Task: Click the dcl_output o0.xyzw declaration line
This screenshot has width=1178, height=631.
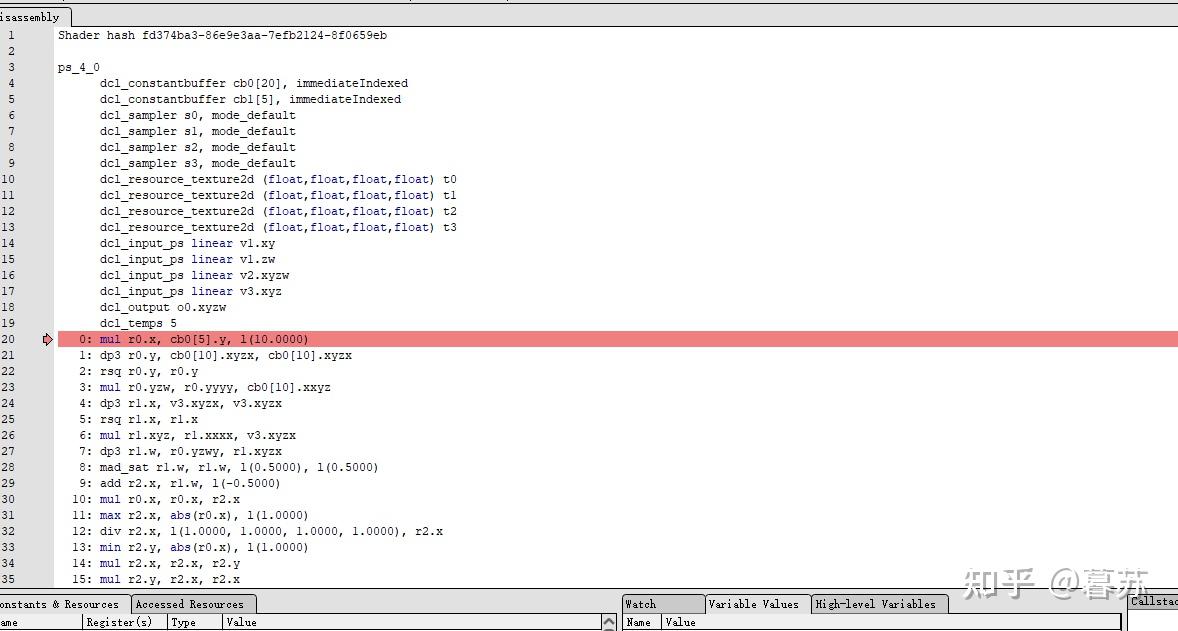Action: (x=160, y=307)
